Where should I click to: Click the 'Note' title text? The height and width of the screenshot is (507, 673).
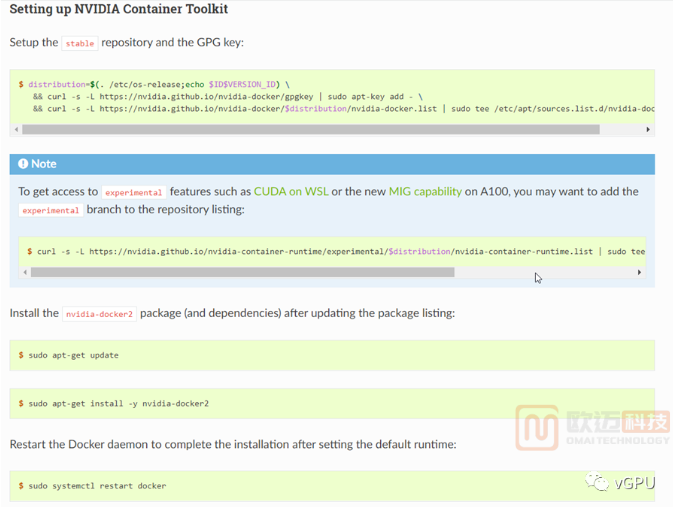click(44, 164)
